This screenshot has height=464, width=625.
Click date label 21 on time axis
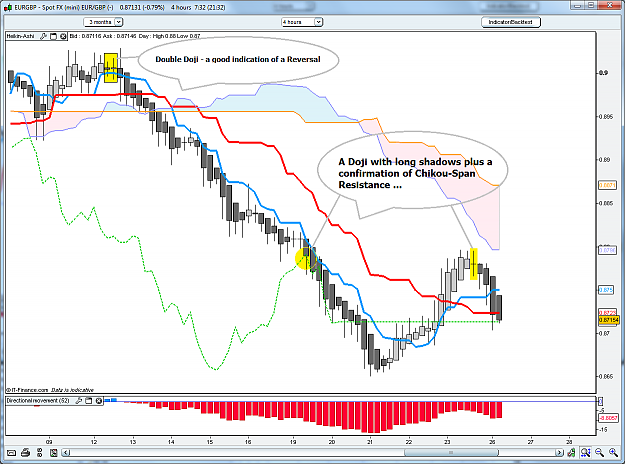370,442
